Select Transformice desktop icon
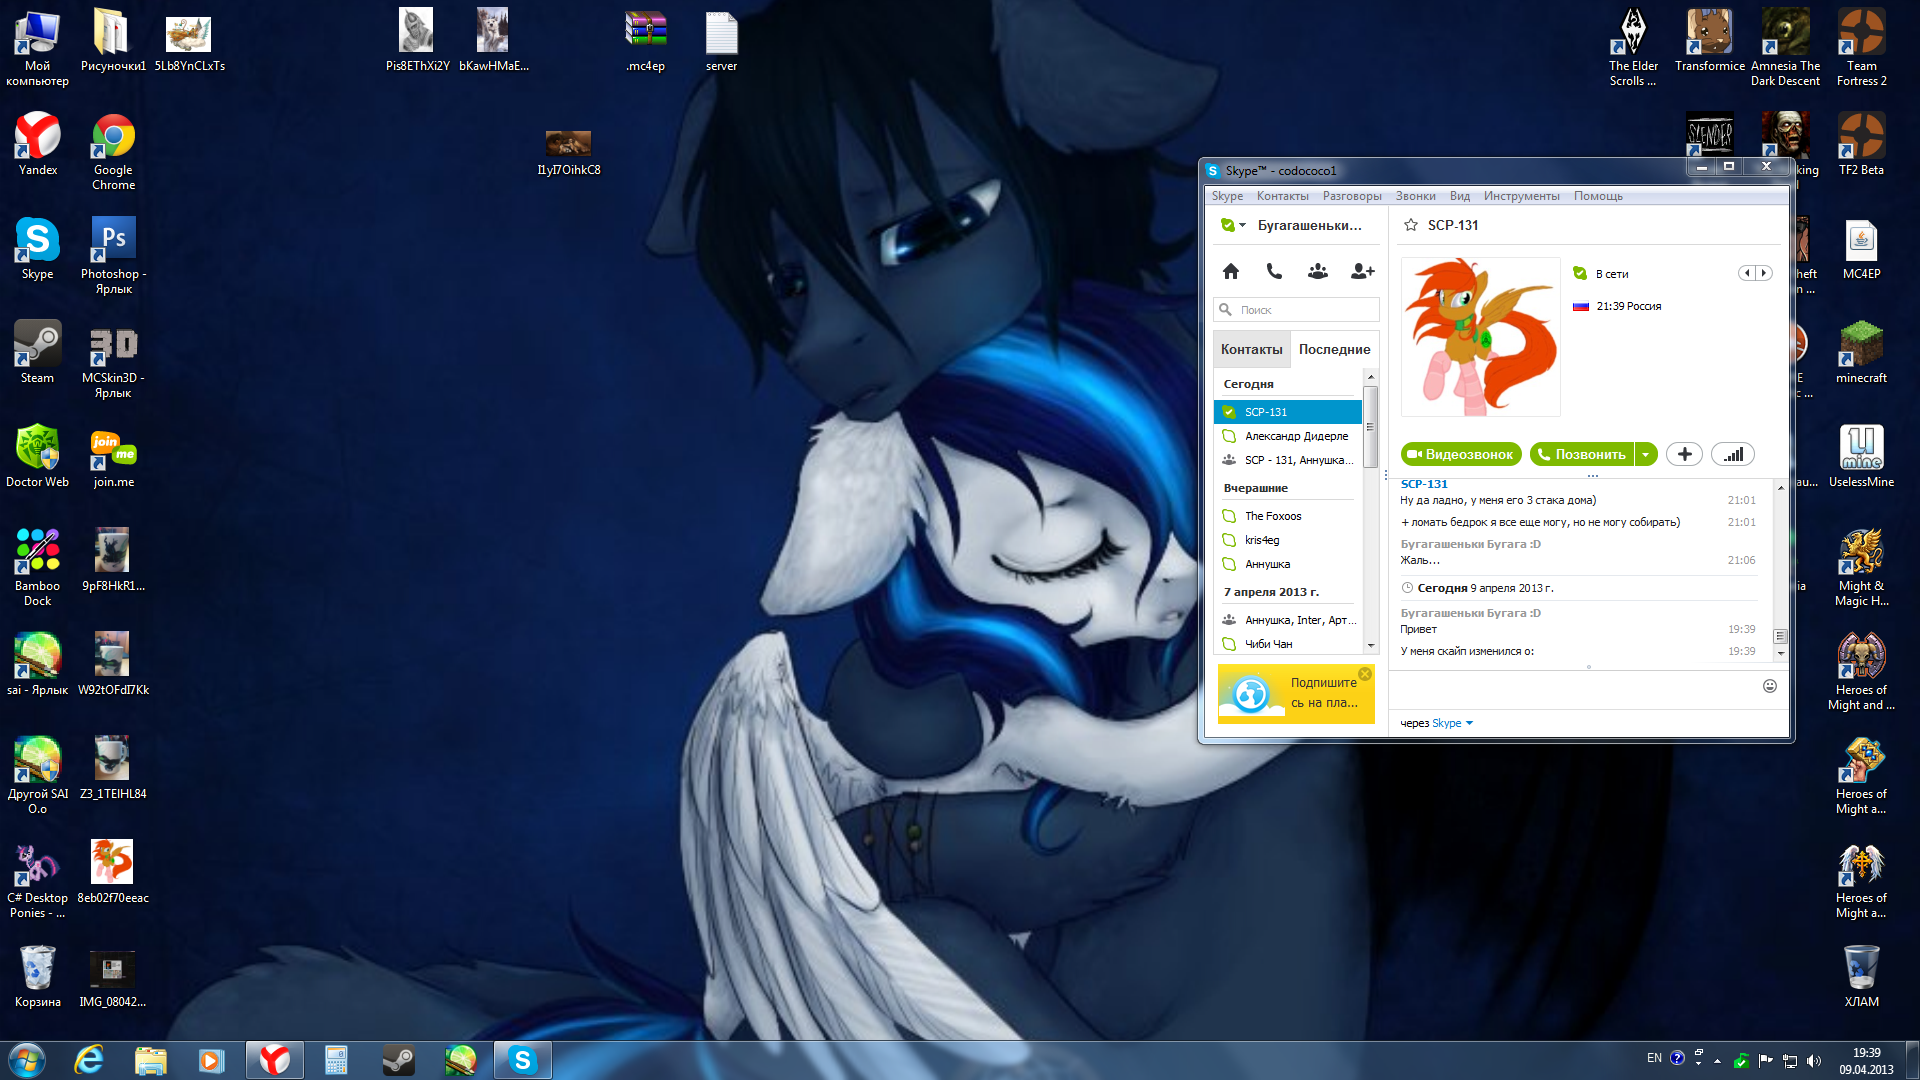 click(x=1709, y=41)
